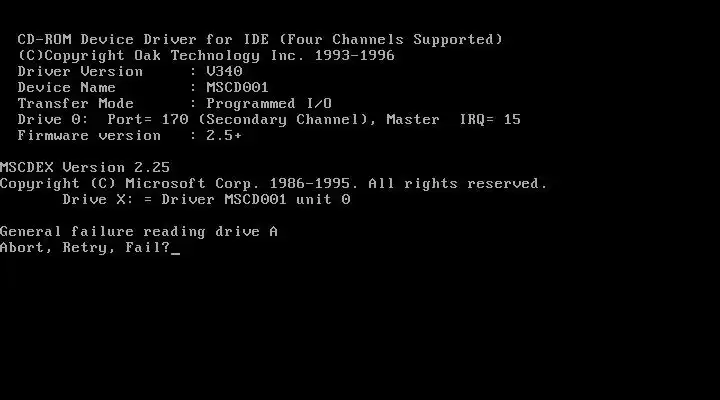This screenshot has width=720, height=400.
Task: Click the Firmware version 2.5+ value
Action: click(x=224, y=135)
